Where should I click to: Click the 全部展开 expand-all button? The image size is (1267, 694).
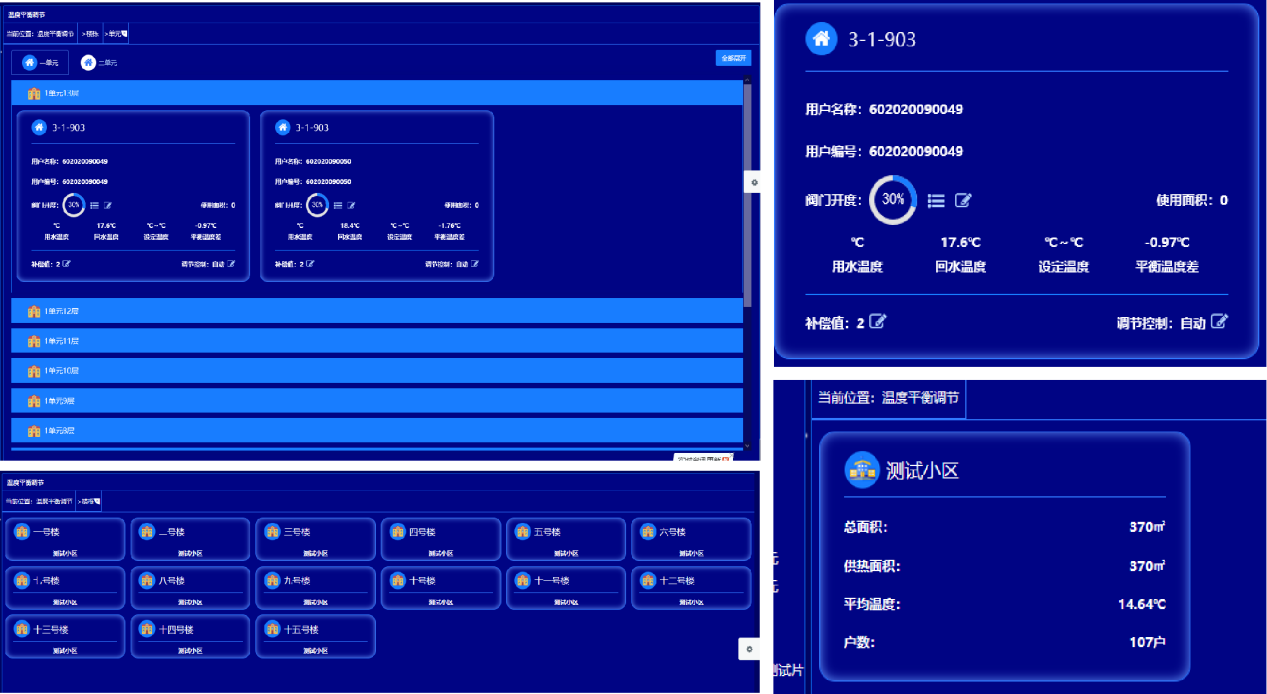point(732,58)
